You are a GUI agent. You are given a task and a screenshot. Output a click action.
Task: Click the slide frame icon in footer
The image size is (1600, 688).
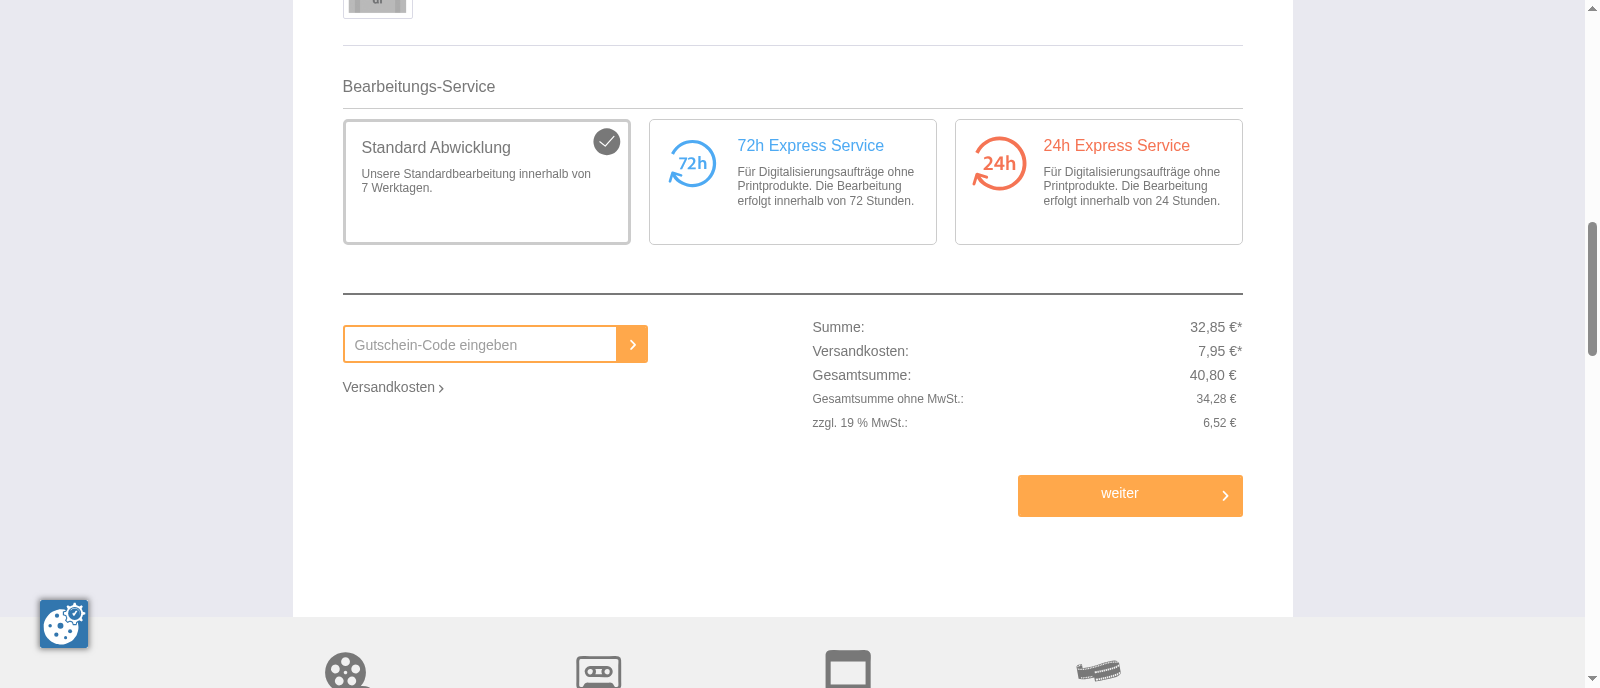pos(848,669)
